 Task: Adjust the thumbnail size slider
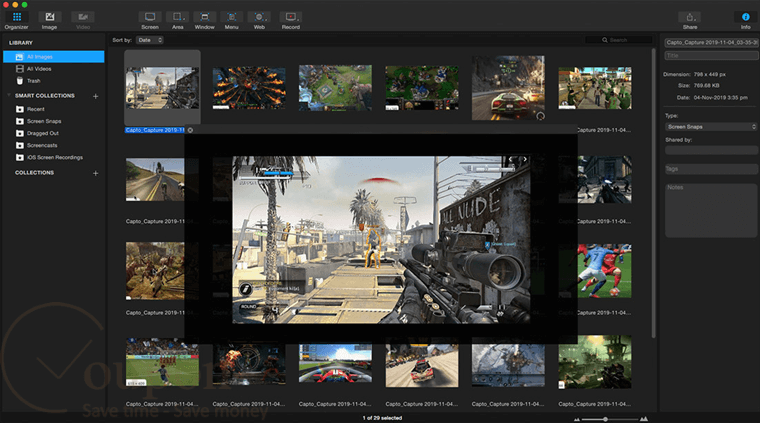(605, 419)
